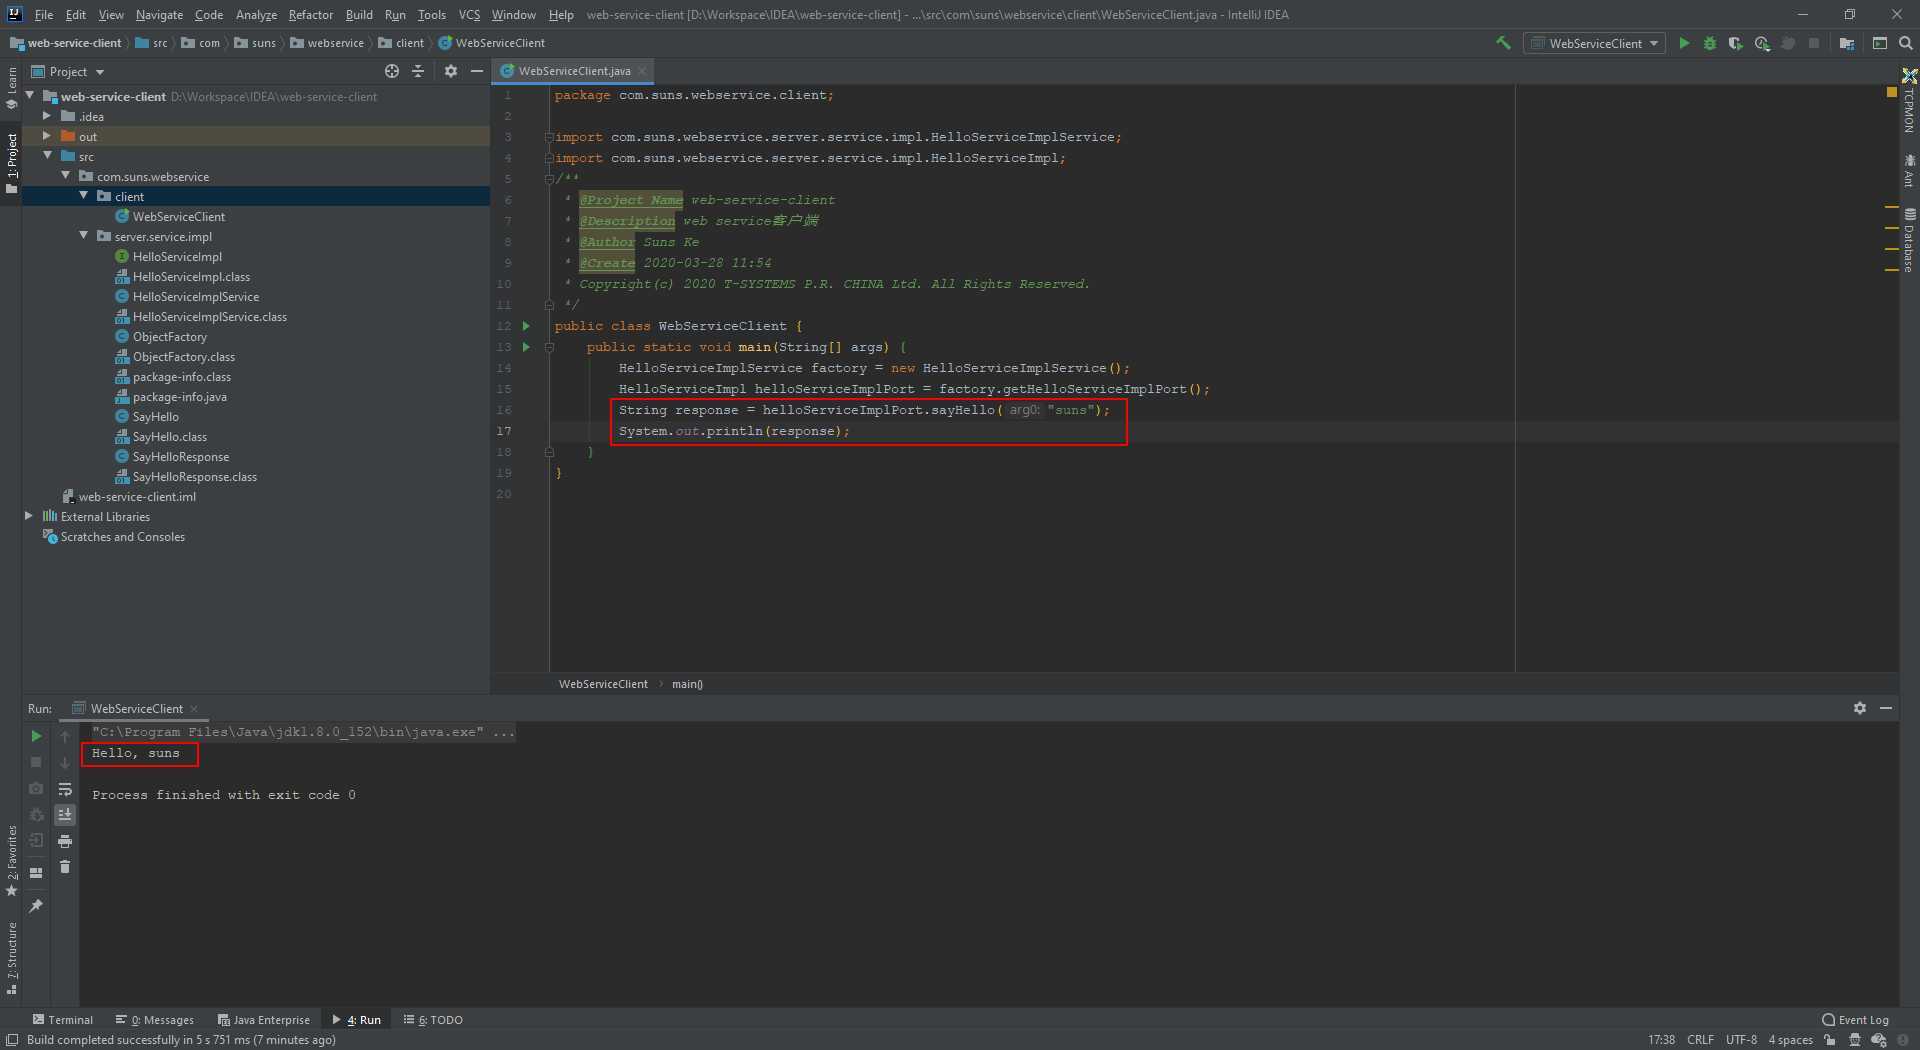Collapse the client package
The width and height of the screenshot is (1920, 1050).
pos(83,196)
